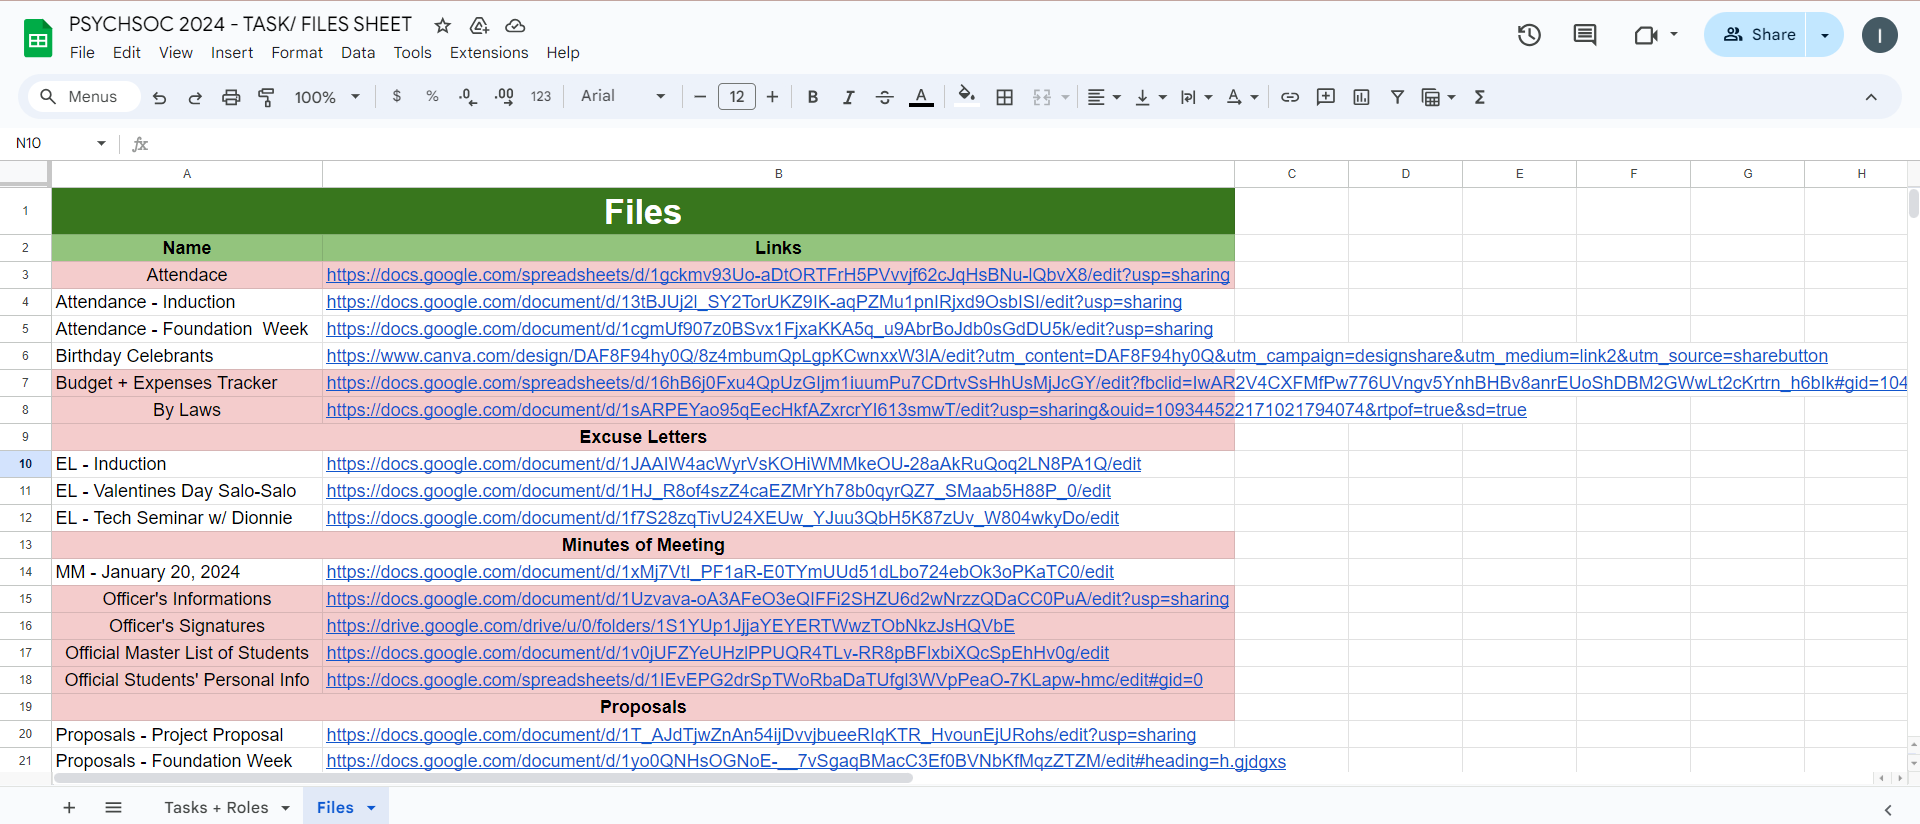This screenshot has height=824, width=1920.
Task: Click the Create a filter icon
Action: tap(1397, 97)
